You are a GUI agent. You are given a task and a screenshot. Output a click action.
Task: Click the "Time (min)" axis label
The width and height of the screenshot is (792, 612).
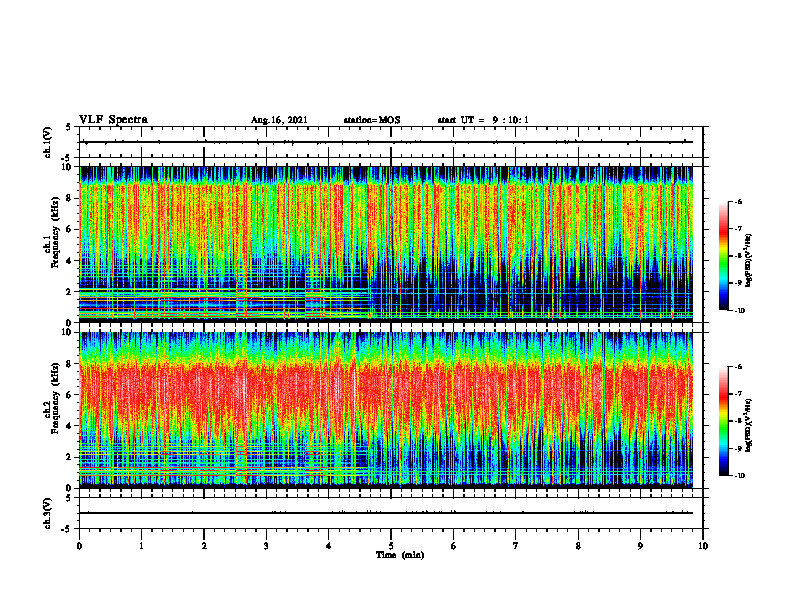point(400,555)
